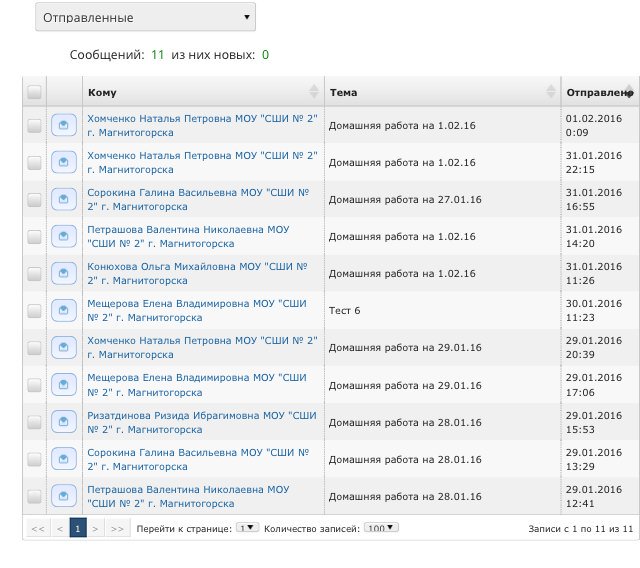This screenshot has height=568, width=640.
Task: Open Хомченко recipient link sent 29.01.2016 20:39
Action: (x=202, y=348)
